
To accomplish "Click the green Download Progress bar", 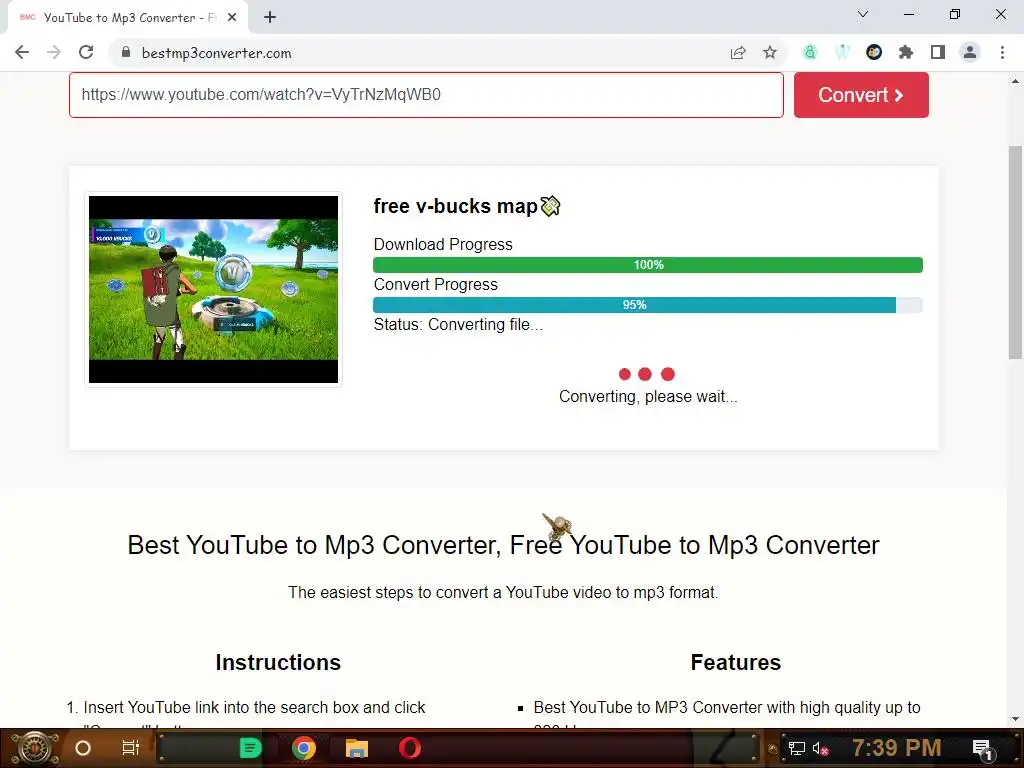I will pyautogui.click(x=648, y=264).
